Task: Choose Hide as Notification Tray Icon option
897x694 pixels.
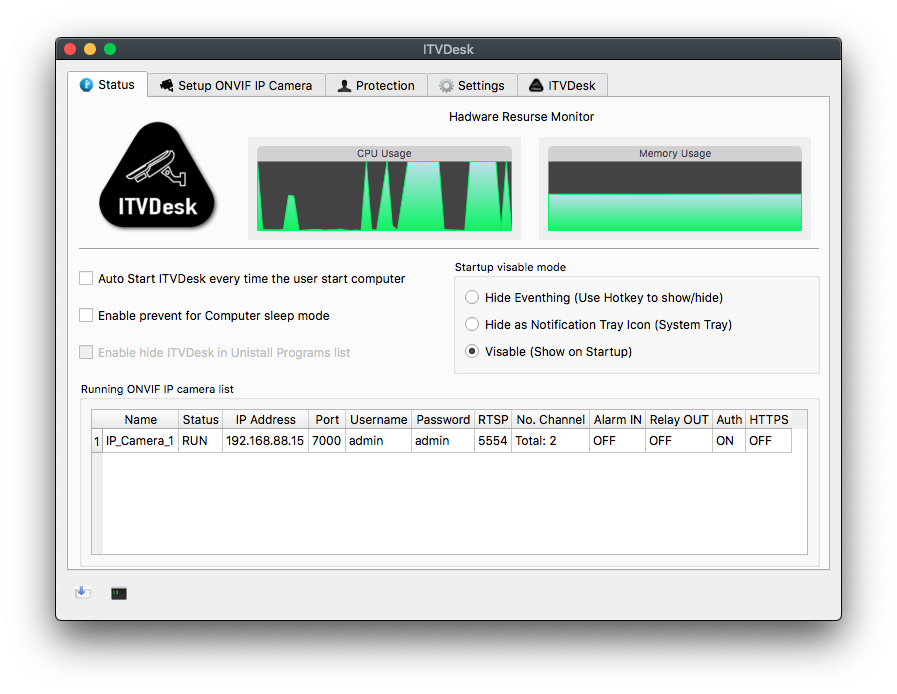Action: coord(471,324)
